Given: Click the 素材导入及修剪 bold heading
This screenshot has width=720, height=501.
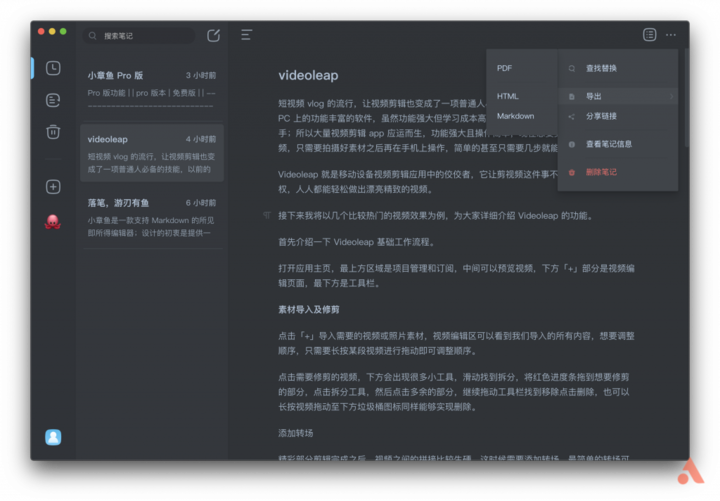Looking at the screenshot, I should point(309,310).
